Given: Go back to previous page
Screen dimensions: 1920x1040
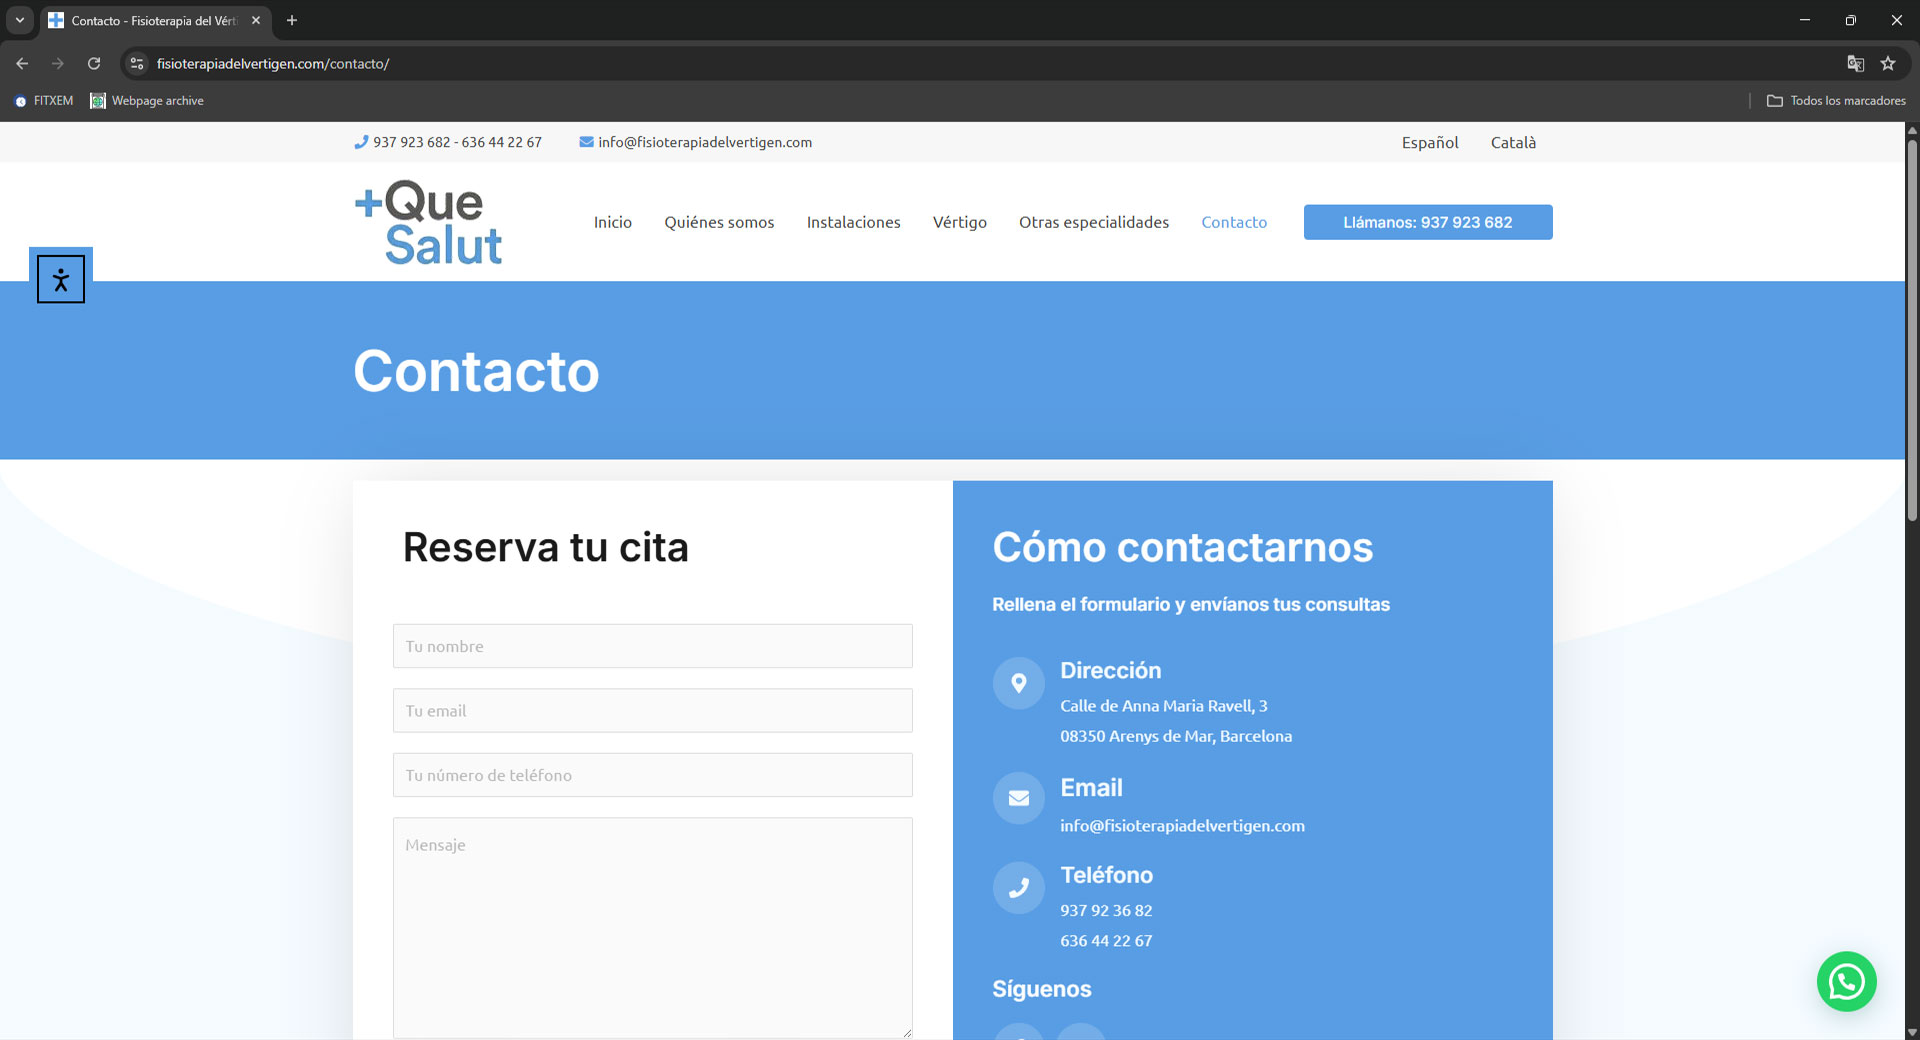Looking at the screenshot, I should [22, 64].
